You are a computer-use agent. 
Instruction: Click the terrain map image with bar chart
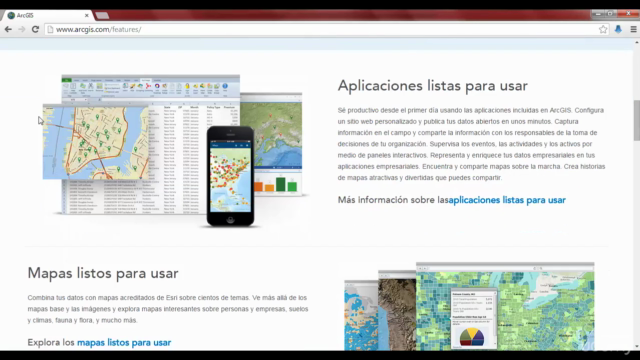point(278,144)
